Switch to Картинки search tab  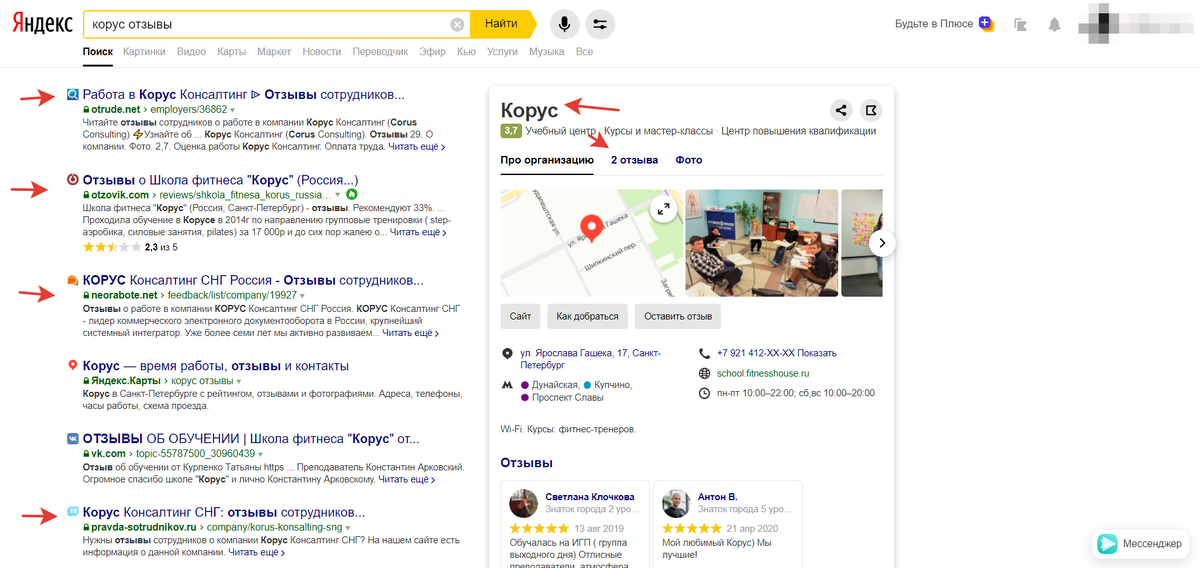145,52
